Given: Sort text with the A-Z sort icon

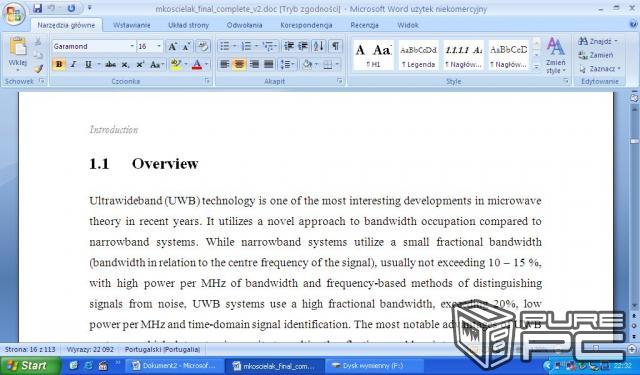Looking at the screenshot, I should click(319, 46).
